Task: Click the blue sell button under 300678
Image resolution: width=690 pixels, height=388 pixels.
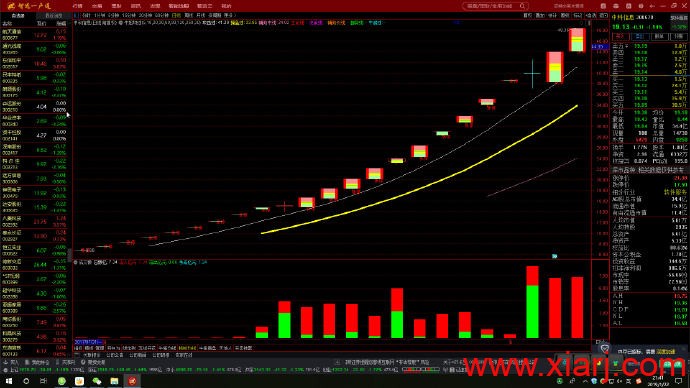Action: click(x=639, y=37)
